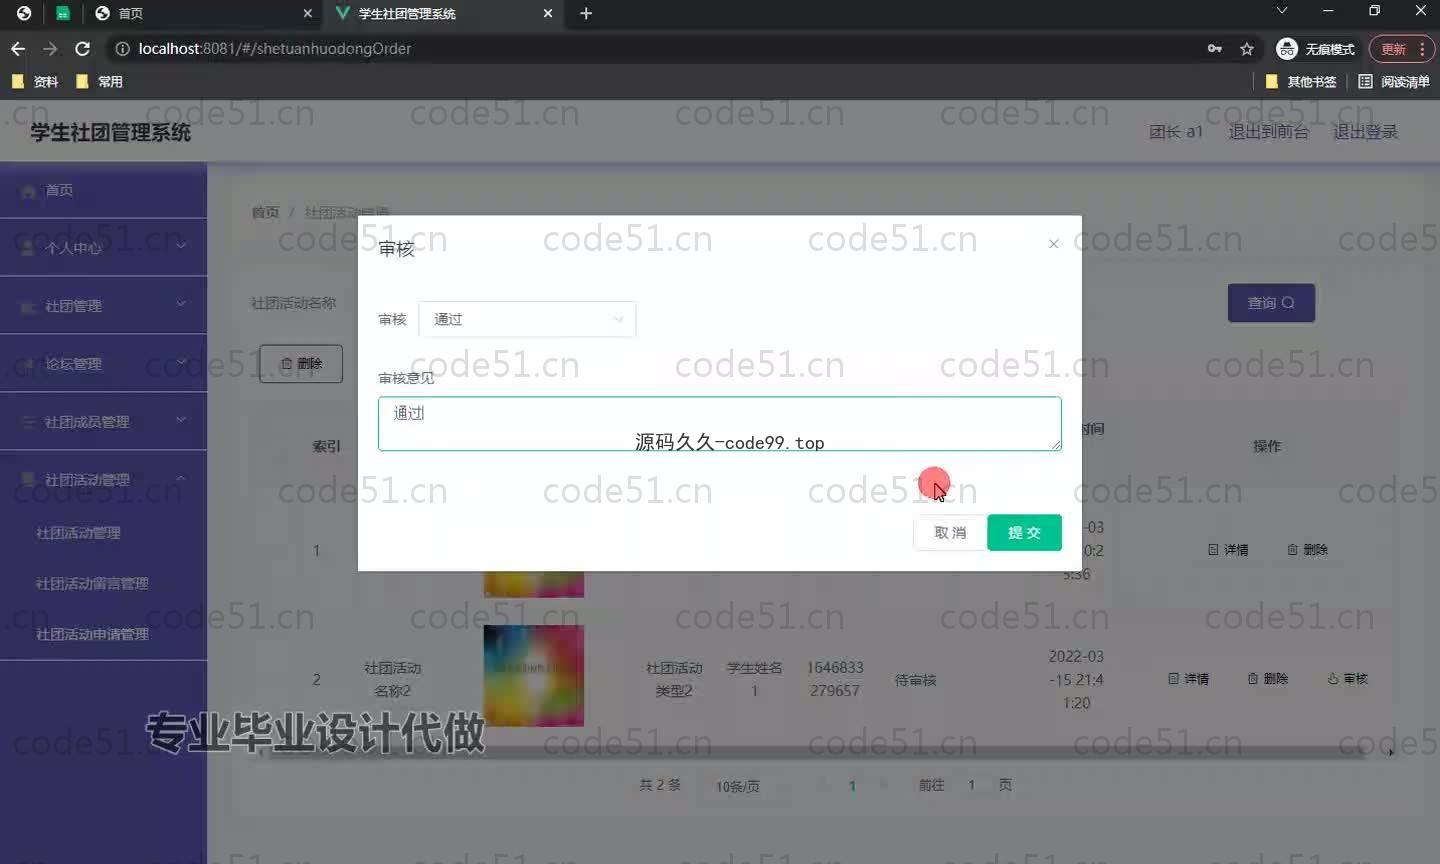Open the password key icon in address bar
This screenshot has width=1440, height=864.
(1215, 48)
